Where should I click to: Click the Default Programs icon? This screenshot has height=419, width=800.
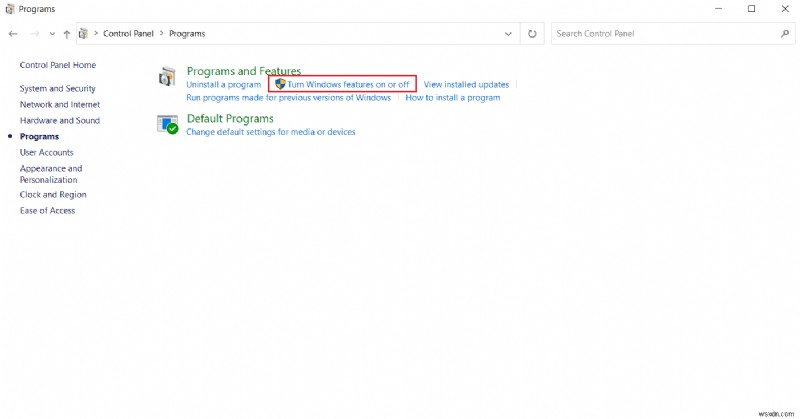(167, 125)
